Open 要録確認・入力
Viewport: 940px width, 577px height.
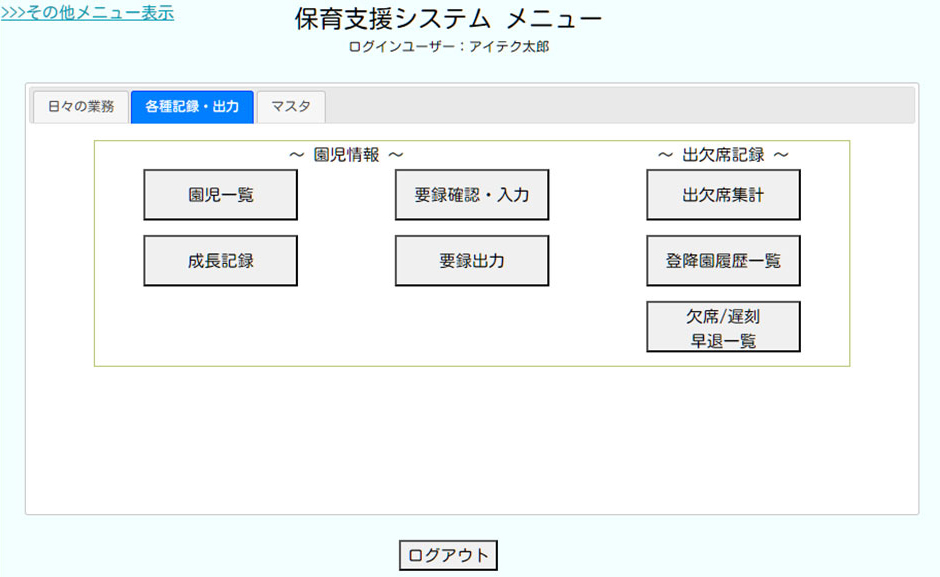pos(471,195)
